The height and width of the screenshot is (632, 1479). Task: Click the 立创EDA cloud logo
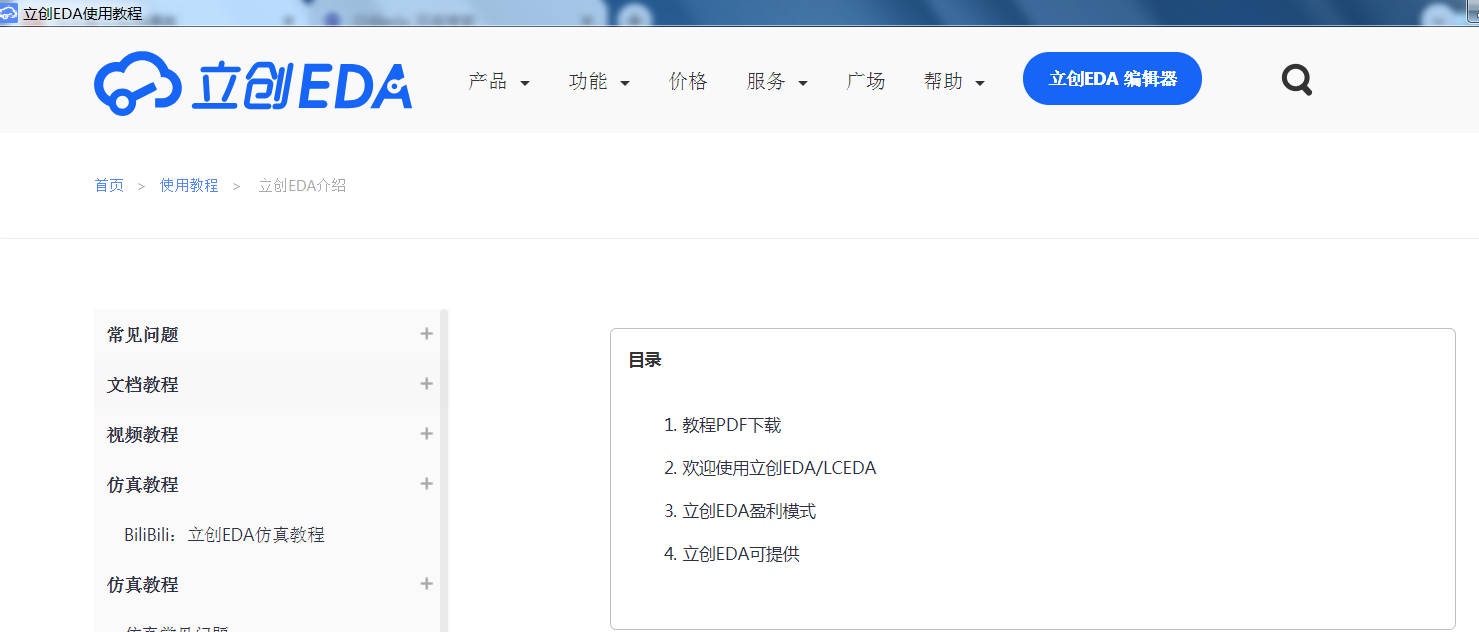click(253, 82)
